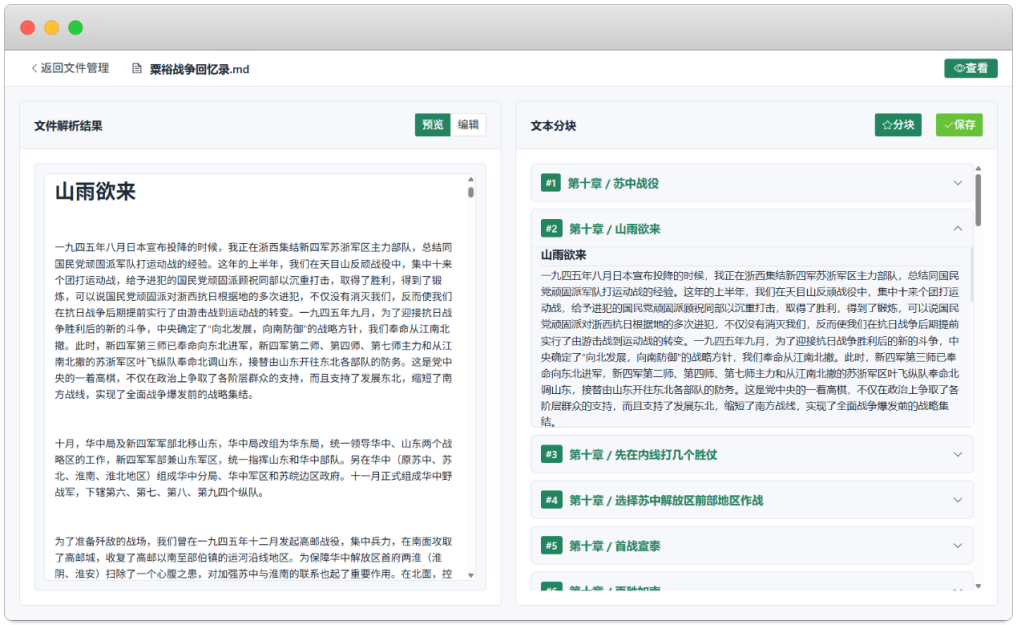Collapse chunk #2 山雨欲来 chevron
Screen dimensions: 1017x625
(x=957, y=228)
